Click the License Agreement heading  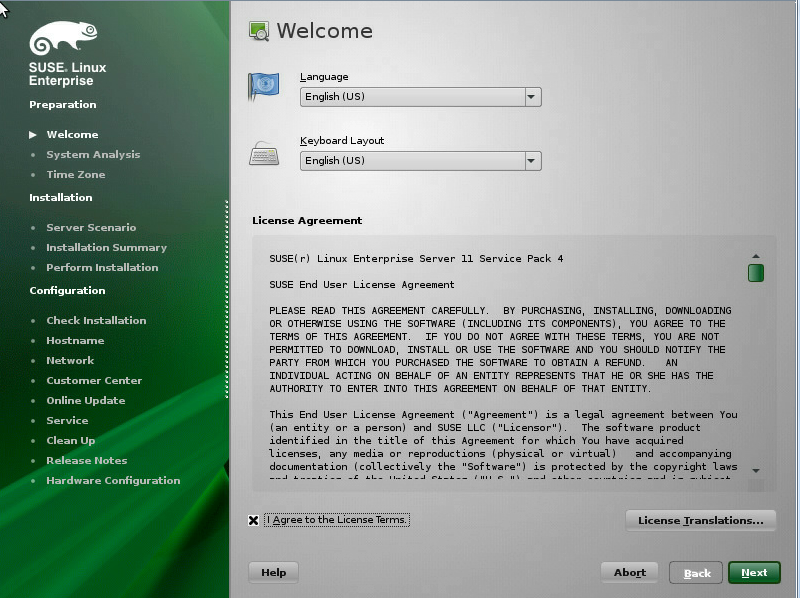pyautogui.click(x=307, y=220)
